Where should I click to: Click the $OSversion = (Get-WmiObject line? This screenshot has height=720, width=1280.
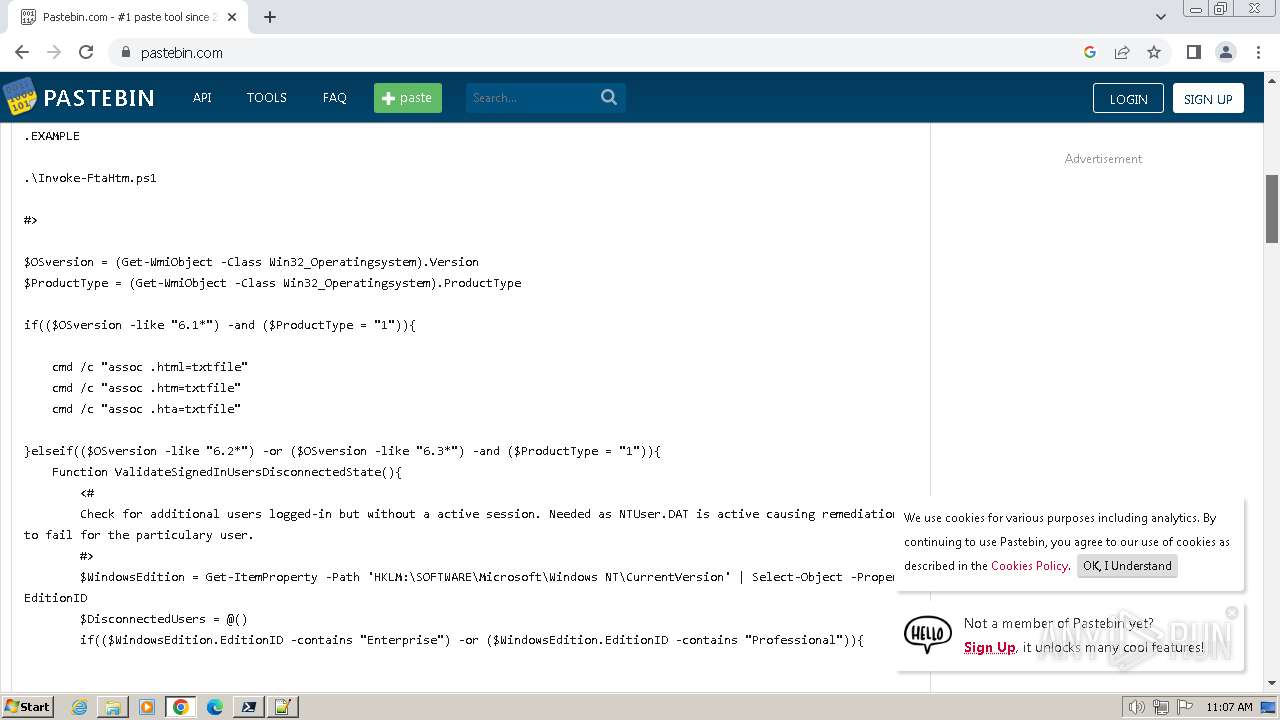click(251, 262)
